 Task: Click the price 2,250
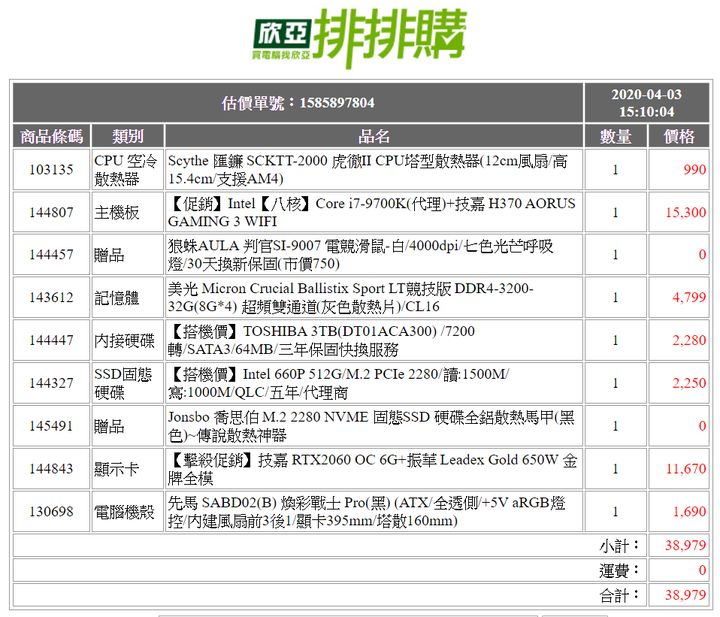[x=689, y=383]
